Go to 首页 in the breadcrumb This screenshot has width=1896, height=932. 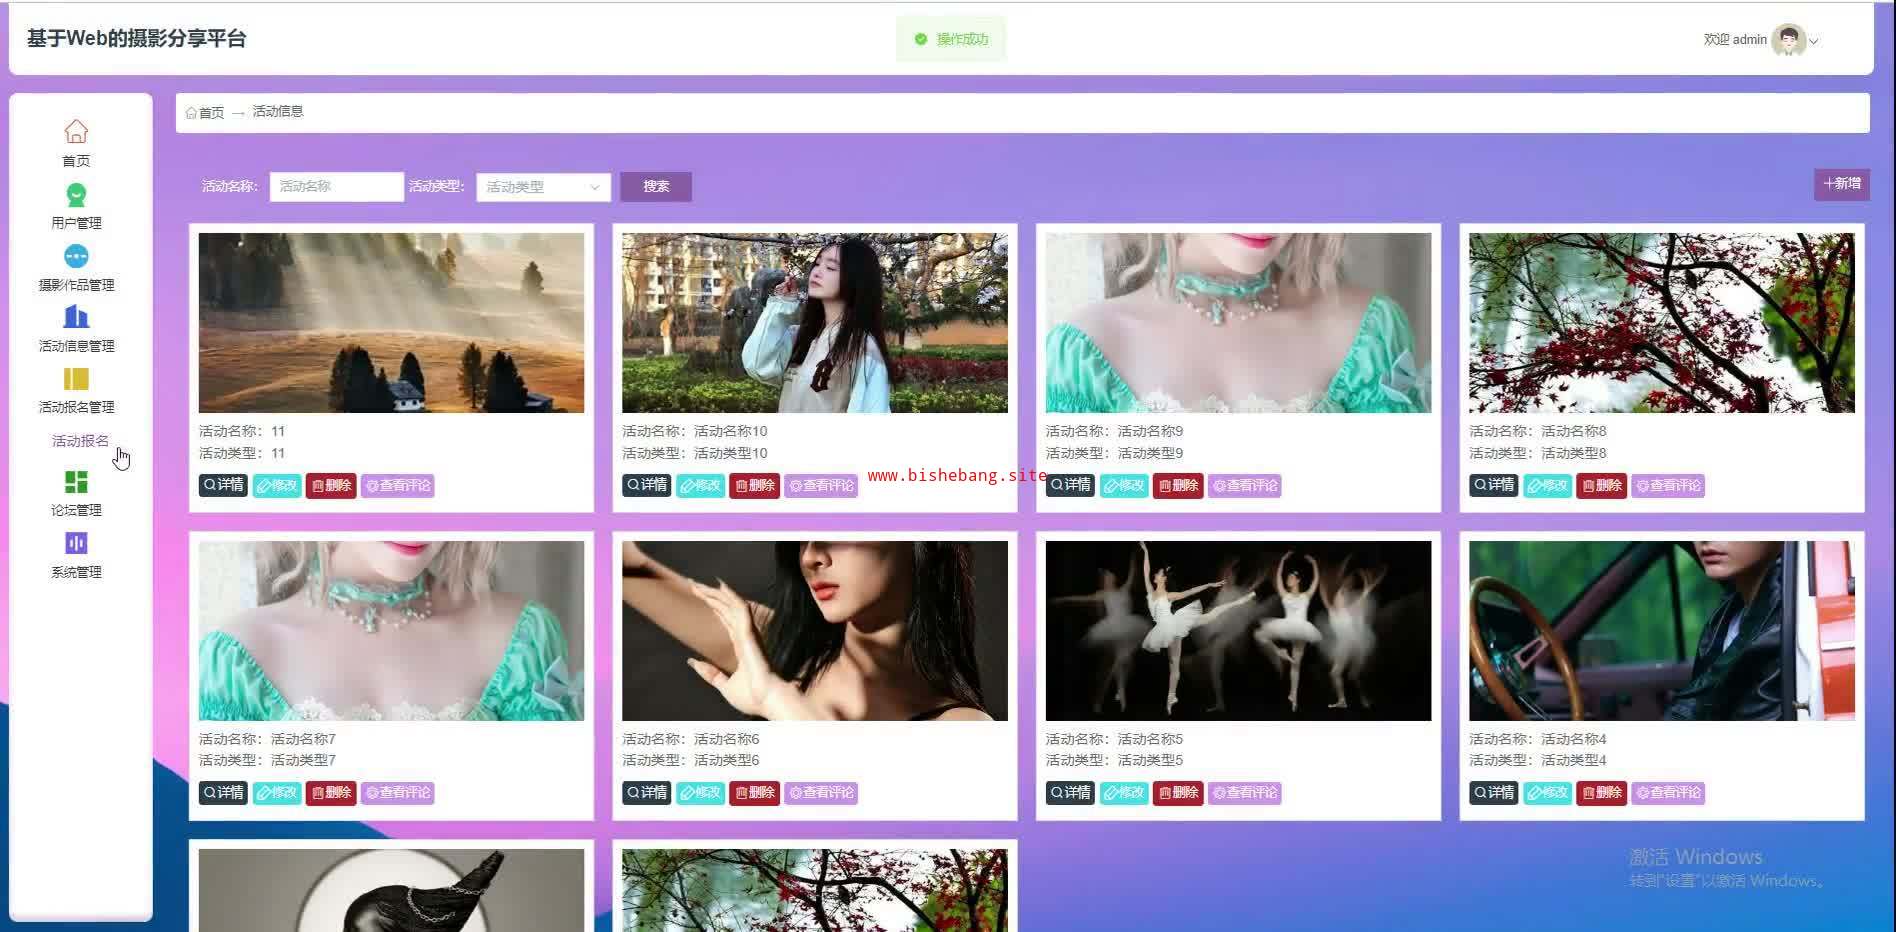205,113
